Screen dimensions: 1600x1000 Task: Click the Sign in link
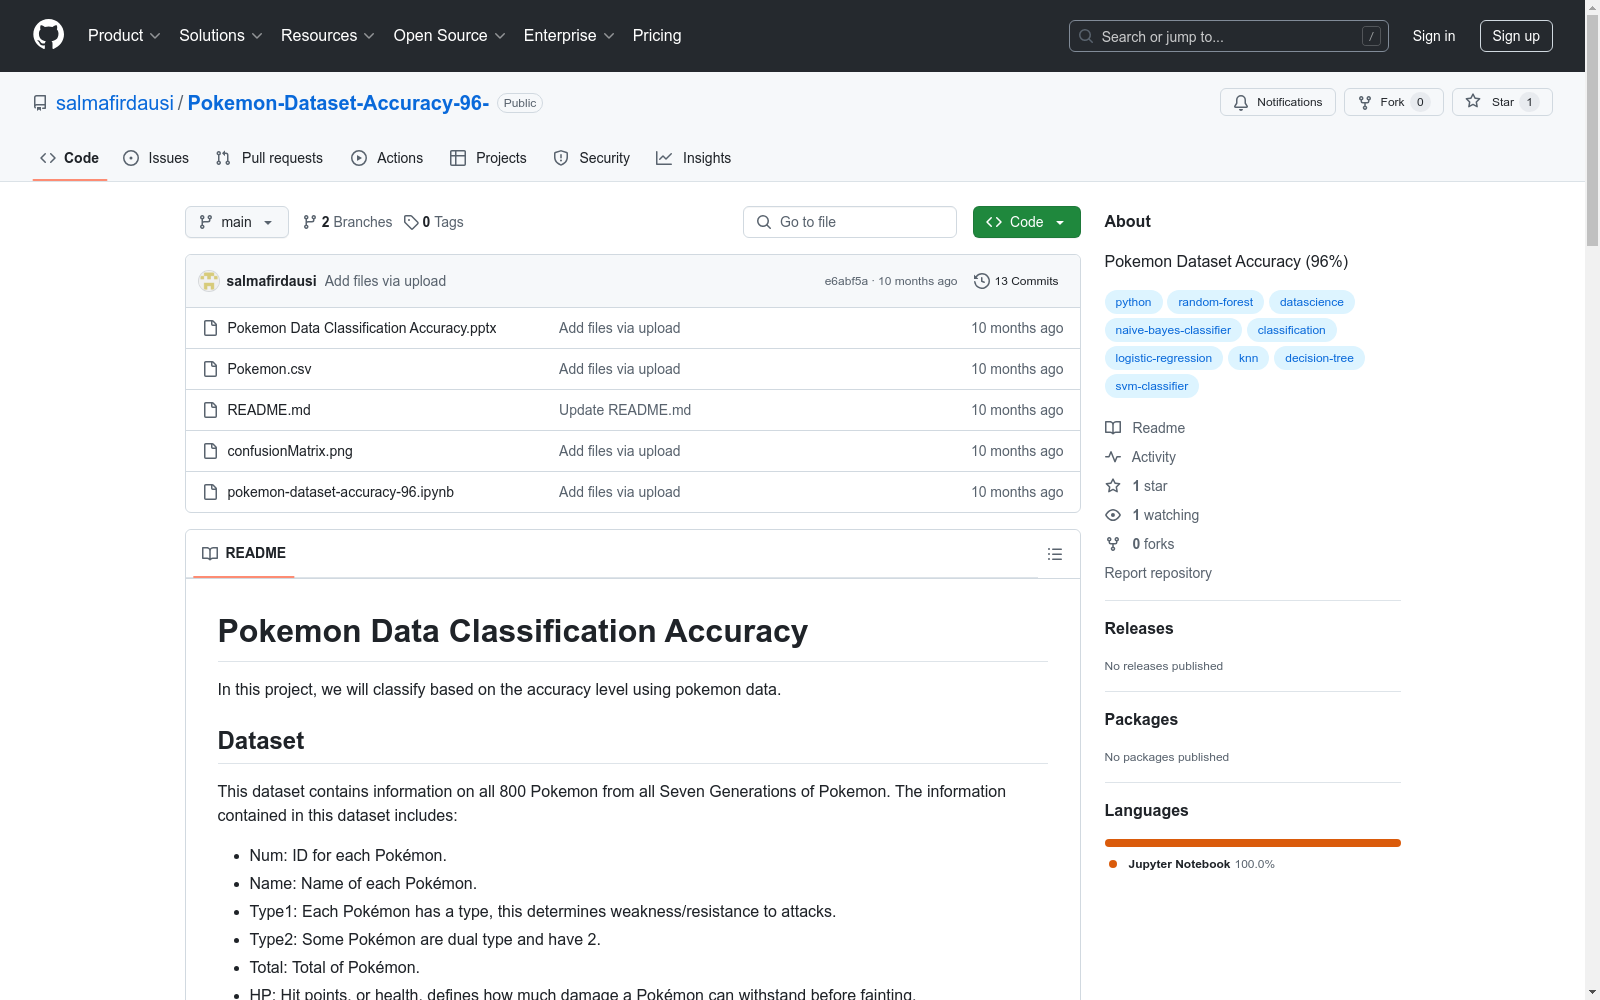point(1433,36)
